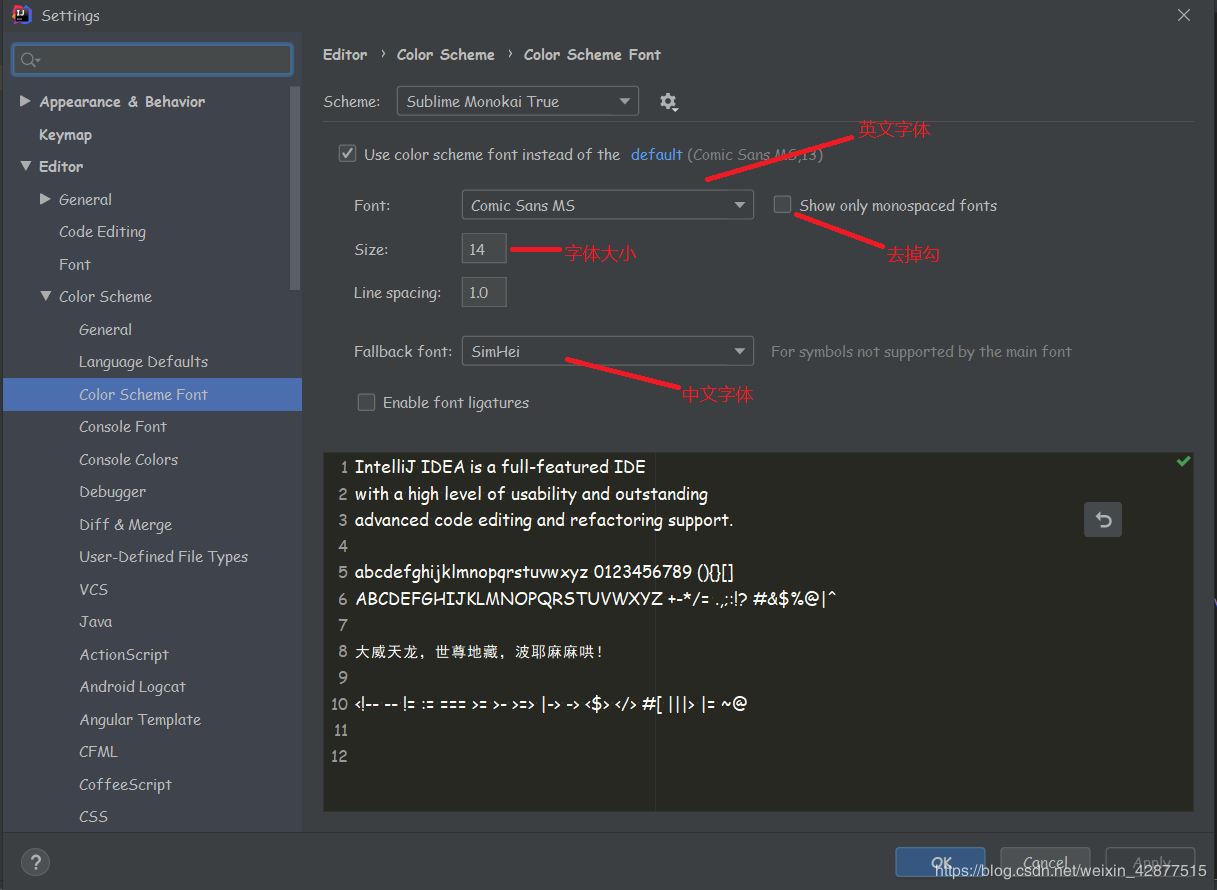Expand General node under Editor
The width and height of the screenshot is (1217, 890).
[45, 199]
